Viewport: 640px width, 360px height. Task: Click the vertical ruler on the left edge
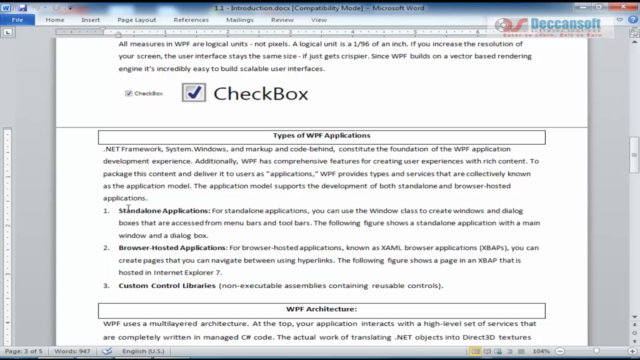point(7,237)
